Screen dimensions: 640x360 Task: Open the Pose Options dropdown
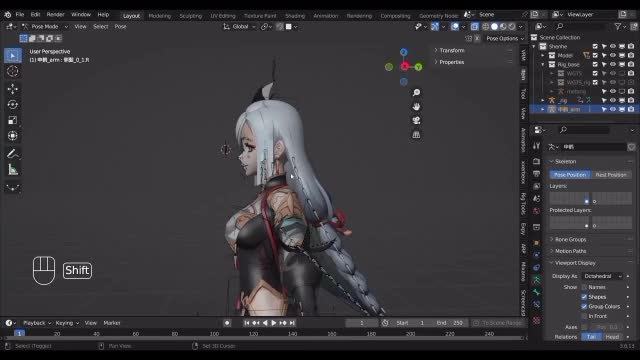(x=505, y=38)
